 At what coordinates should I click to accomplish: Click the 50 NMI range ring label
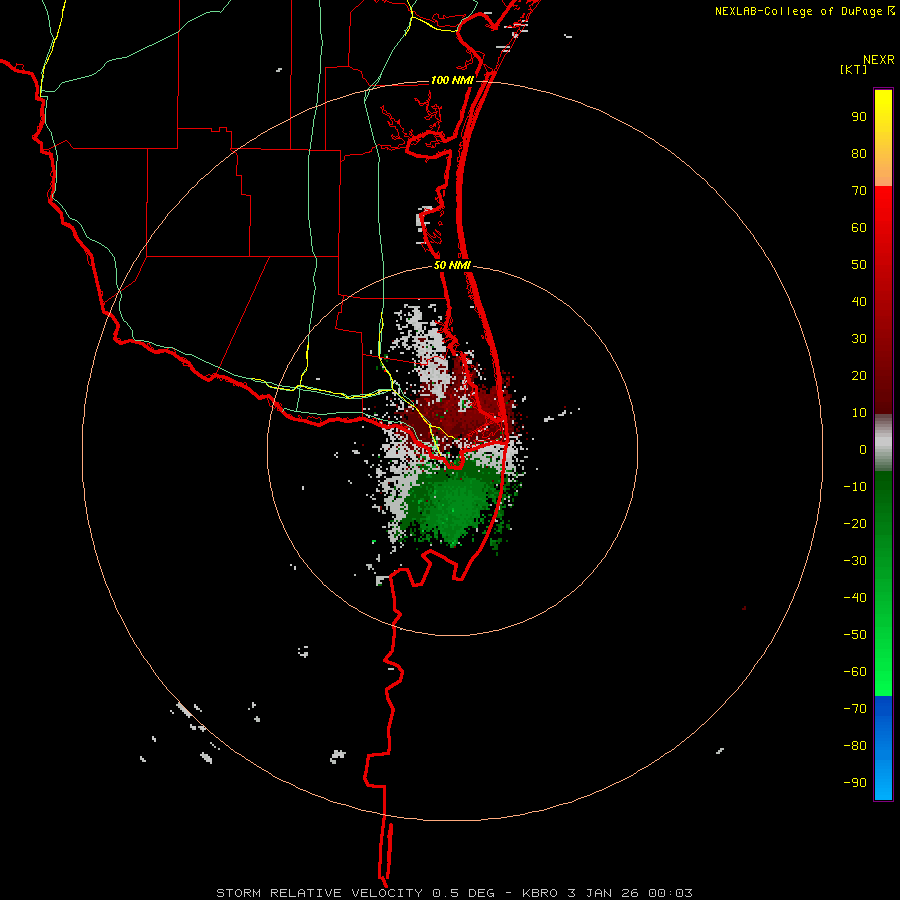[x=452, y=265]
